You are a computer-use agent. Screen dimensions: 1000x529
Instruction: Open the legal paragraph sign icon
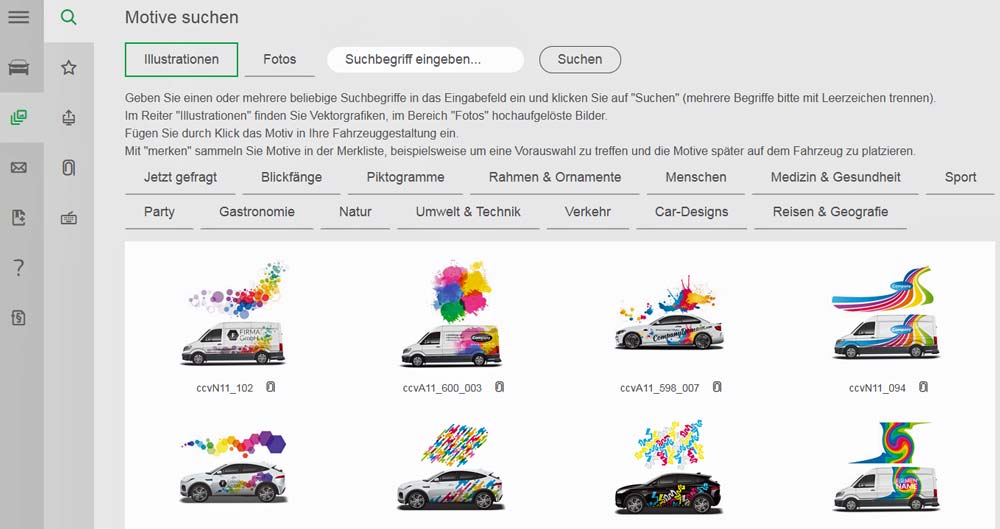(x=18, y=317)
